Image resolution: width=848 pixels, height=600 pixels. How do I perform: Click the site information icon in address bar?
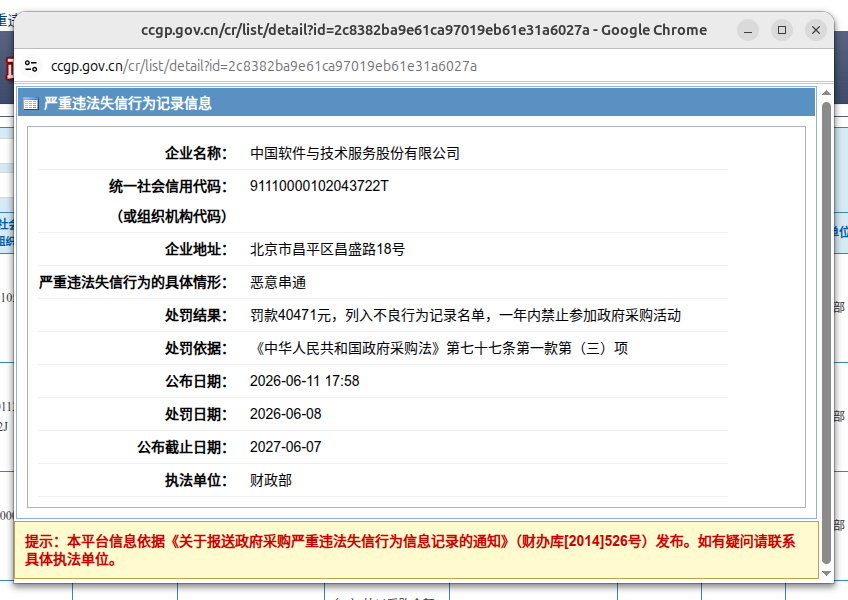point(31,66)
